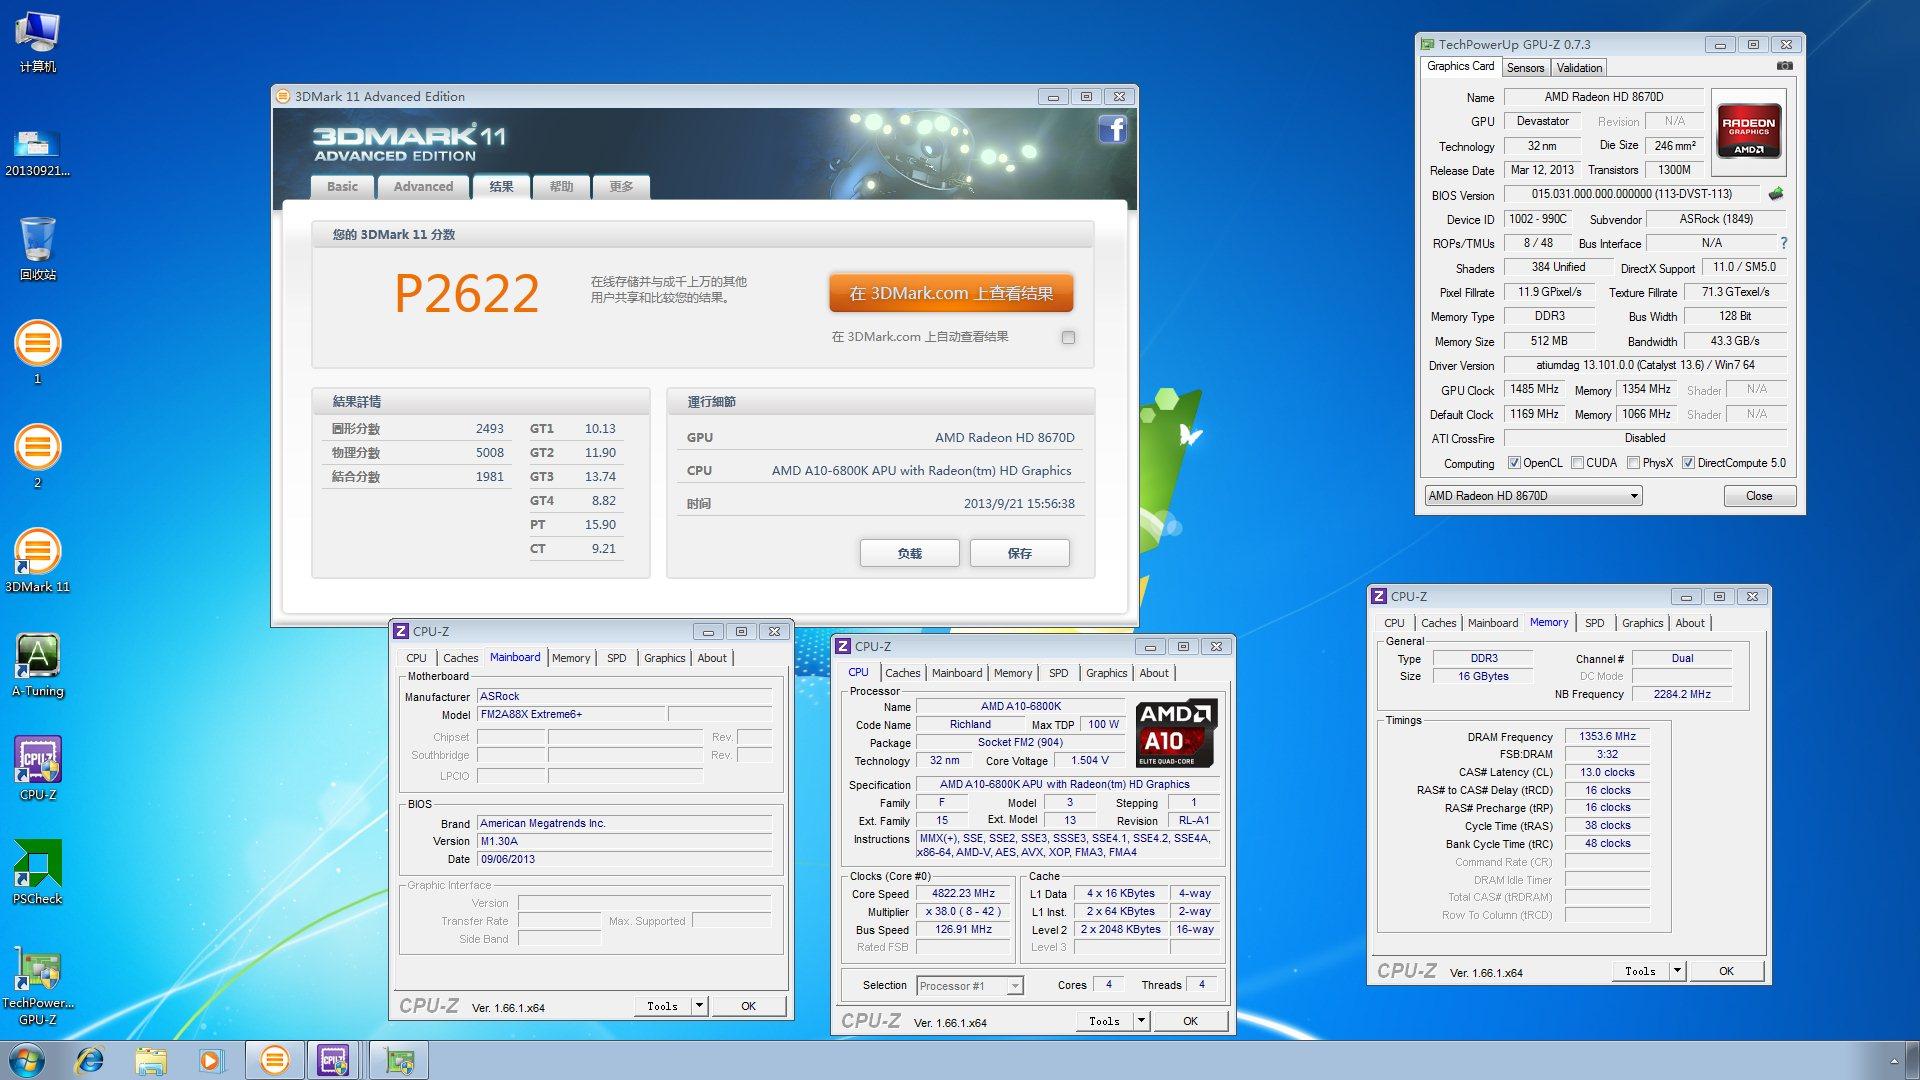Open the Recycle Bin desktop icon

click(38, 248)
